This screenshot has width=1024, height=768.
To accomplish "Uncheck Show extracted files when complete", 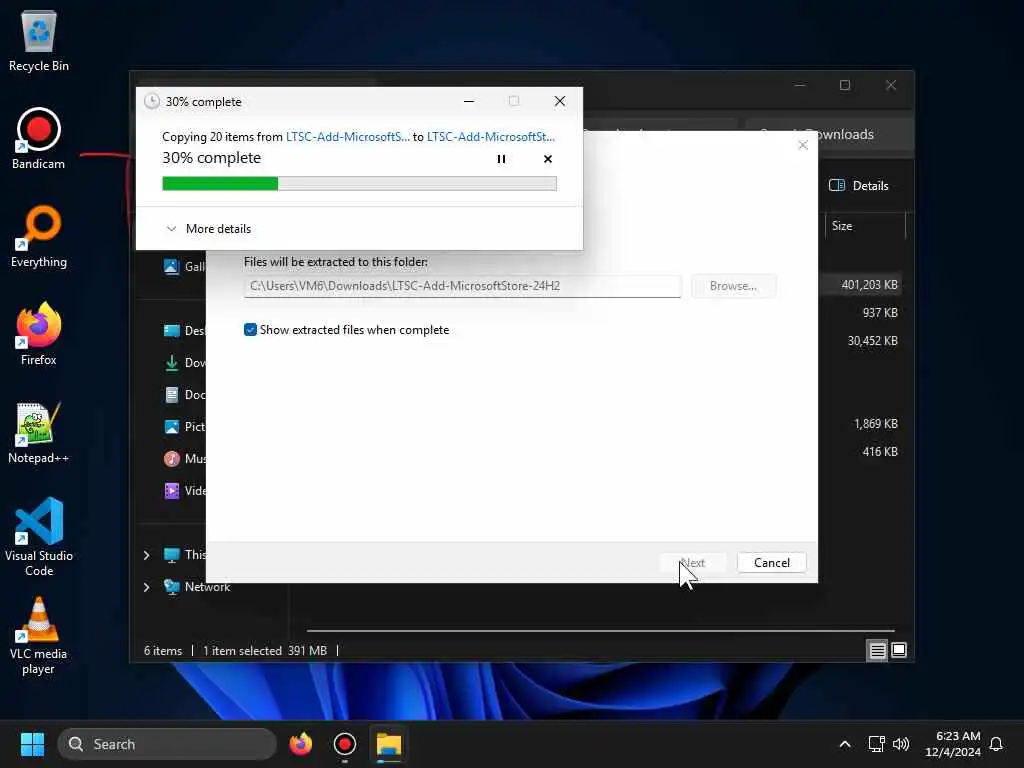I will (250, 330).
